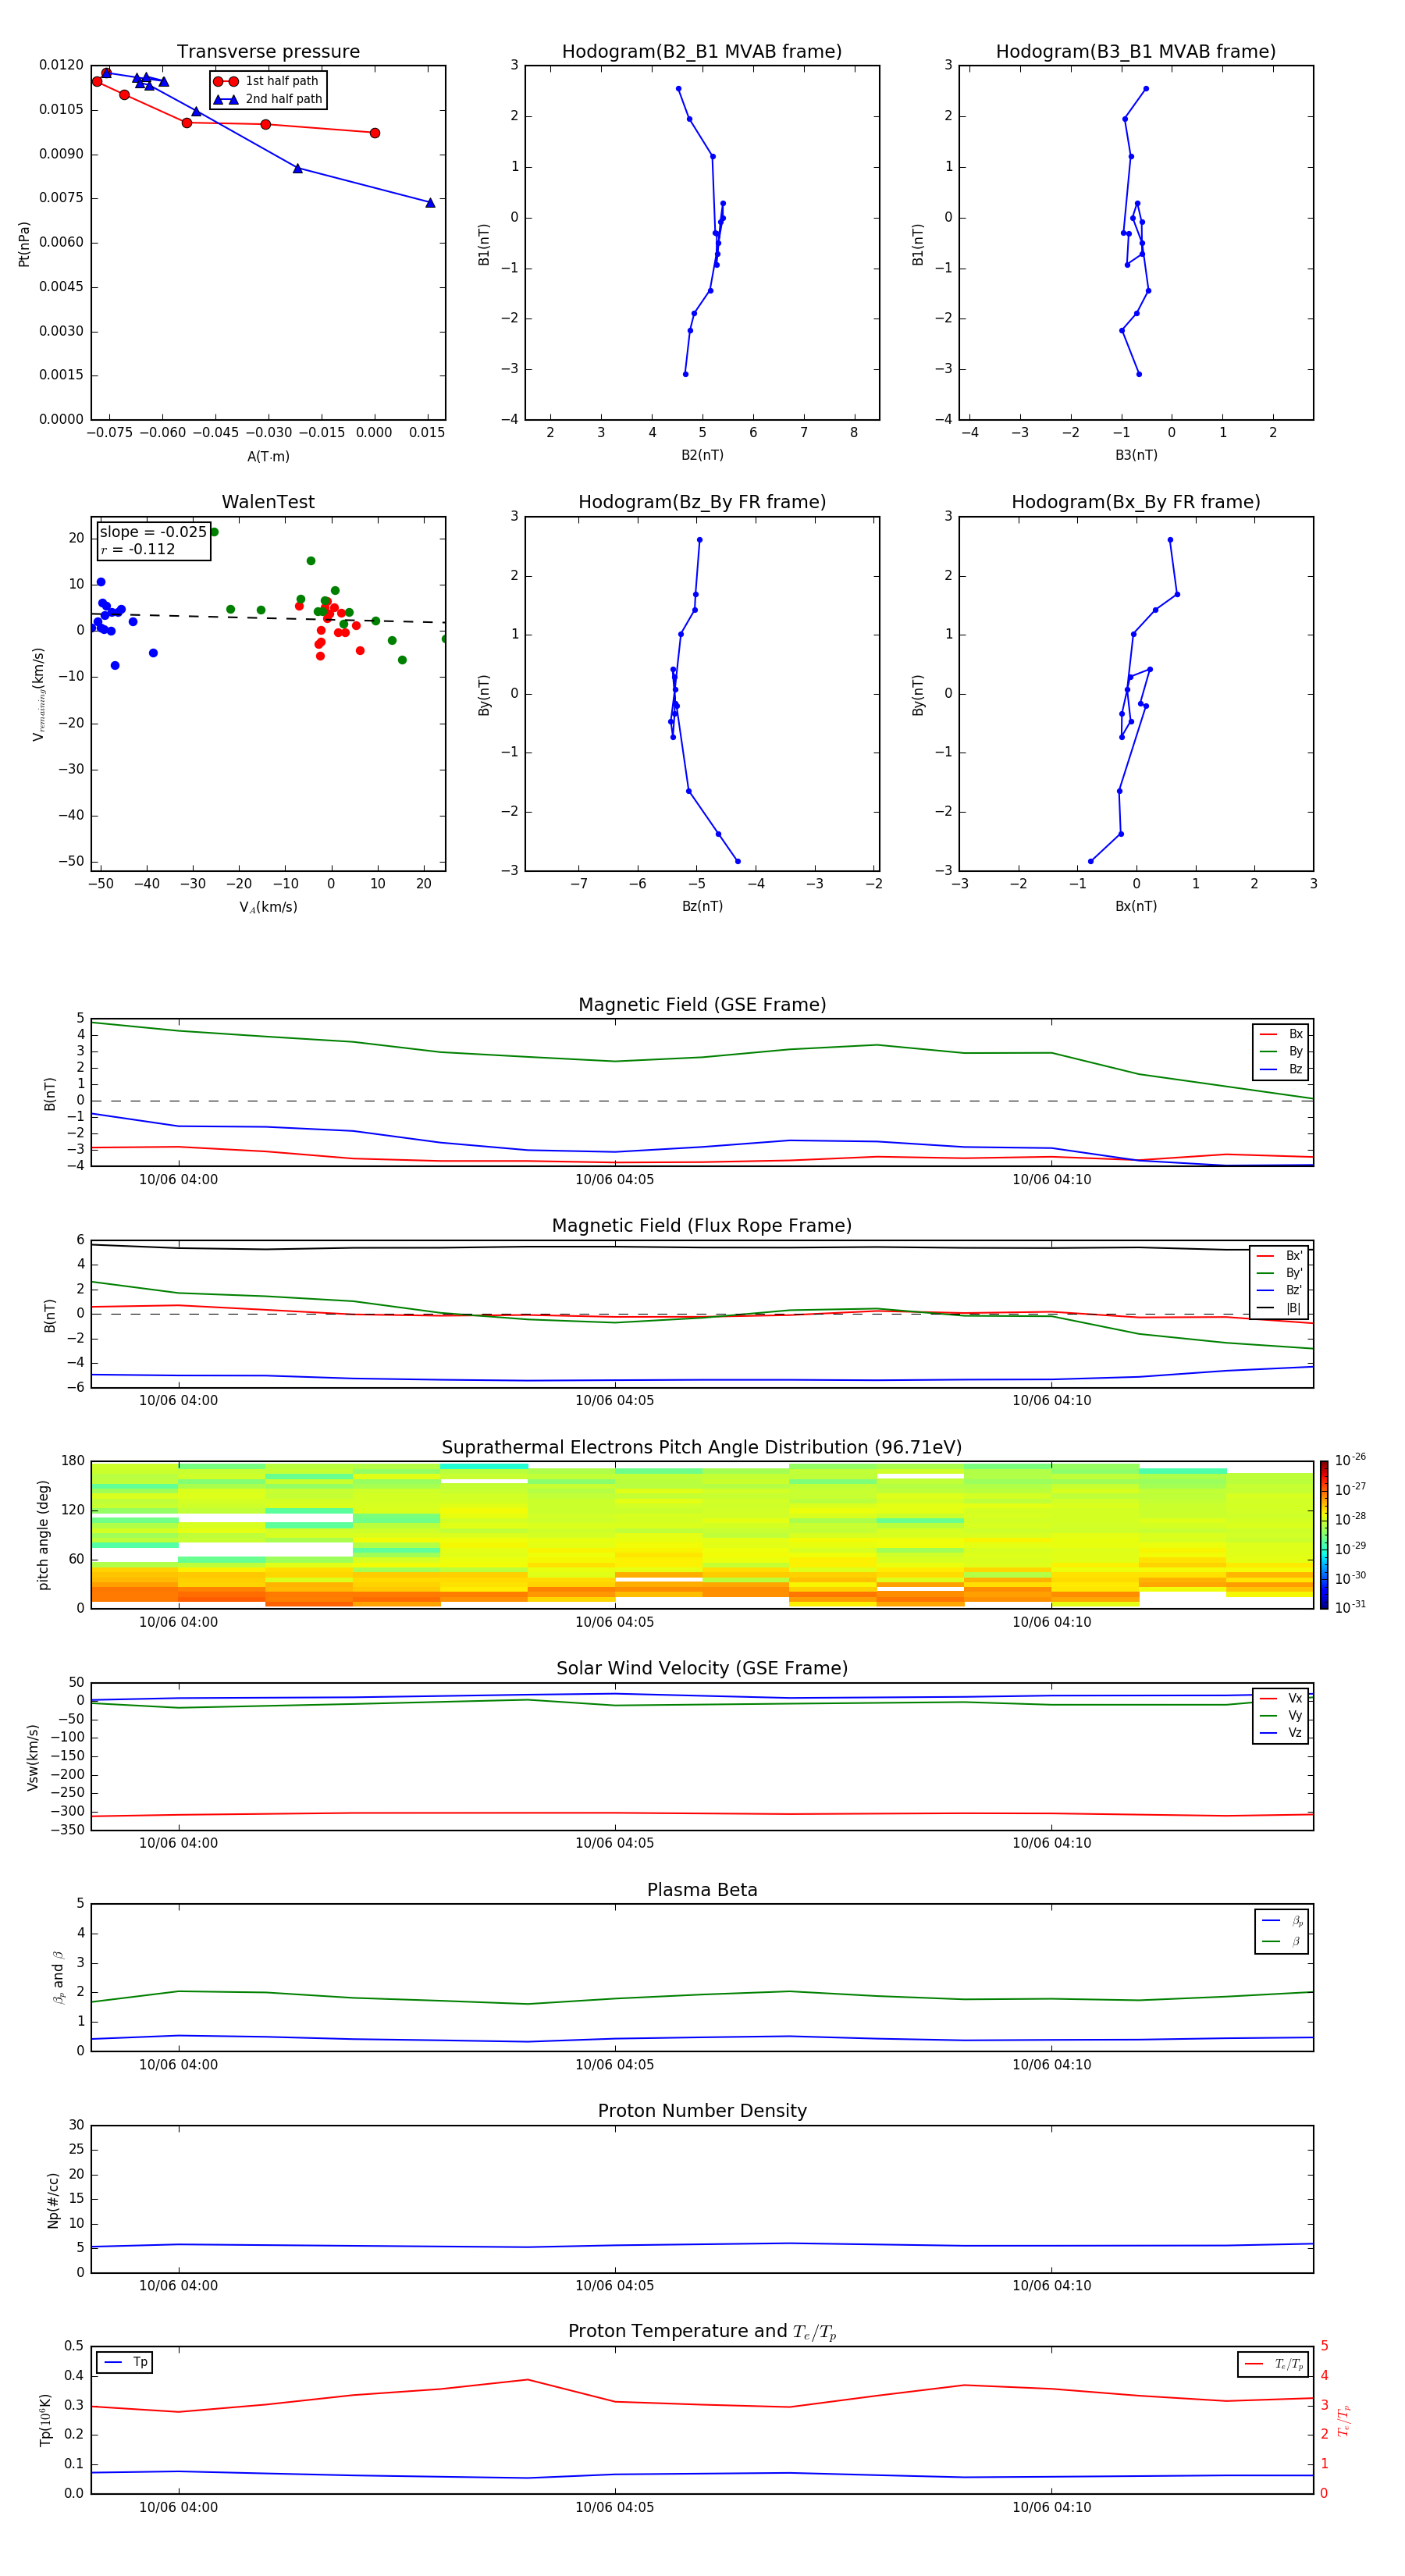Click the 'Plasma Beta' plot title

[702, 1891]
